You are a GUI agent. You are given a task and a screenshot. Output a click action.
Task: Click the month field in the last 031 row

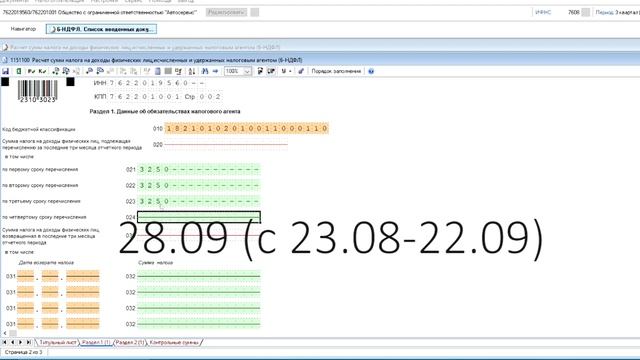click(x=50, y=324)
